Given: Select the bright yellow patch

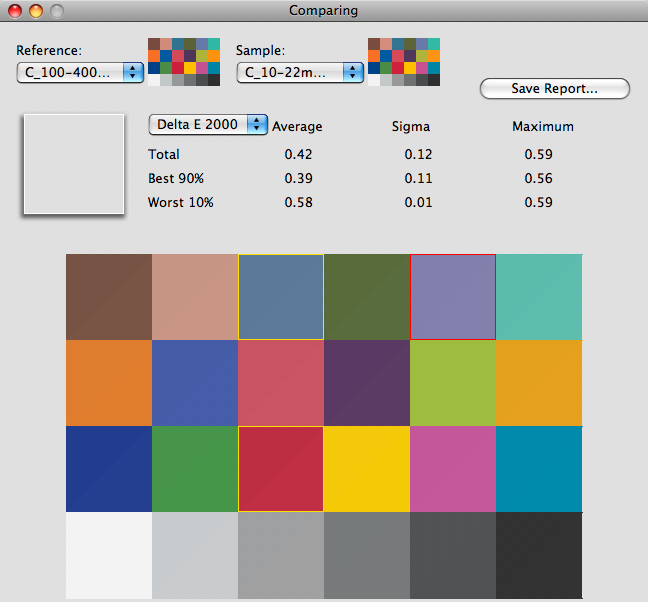Looking at the screenshot, I should pyautogui.click(x=367, y=469).
